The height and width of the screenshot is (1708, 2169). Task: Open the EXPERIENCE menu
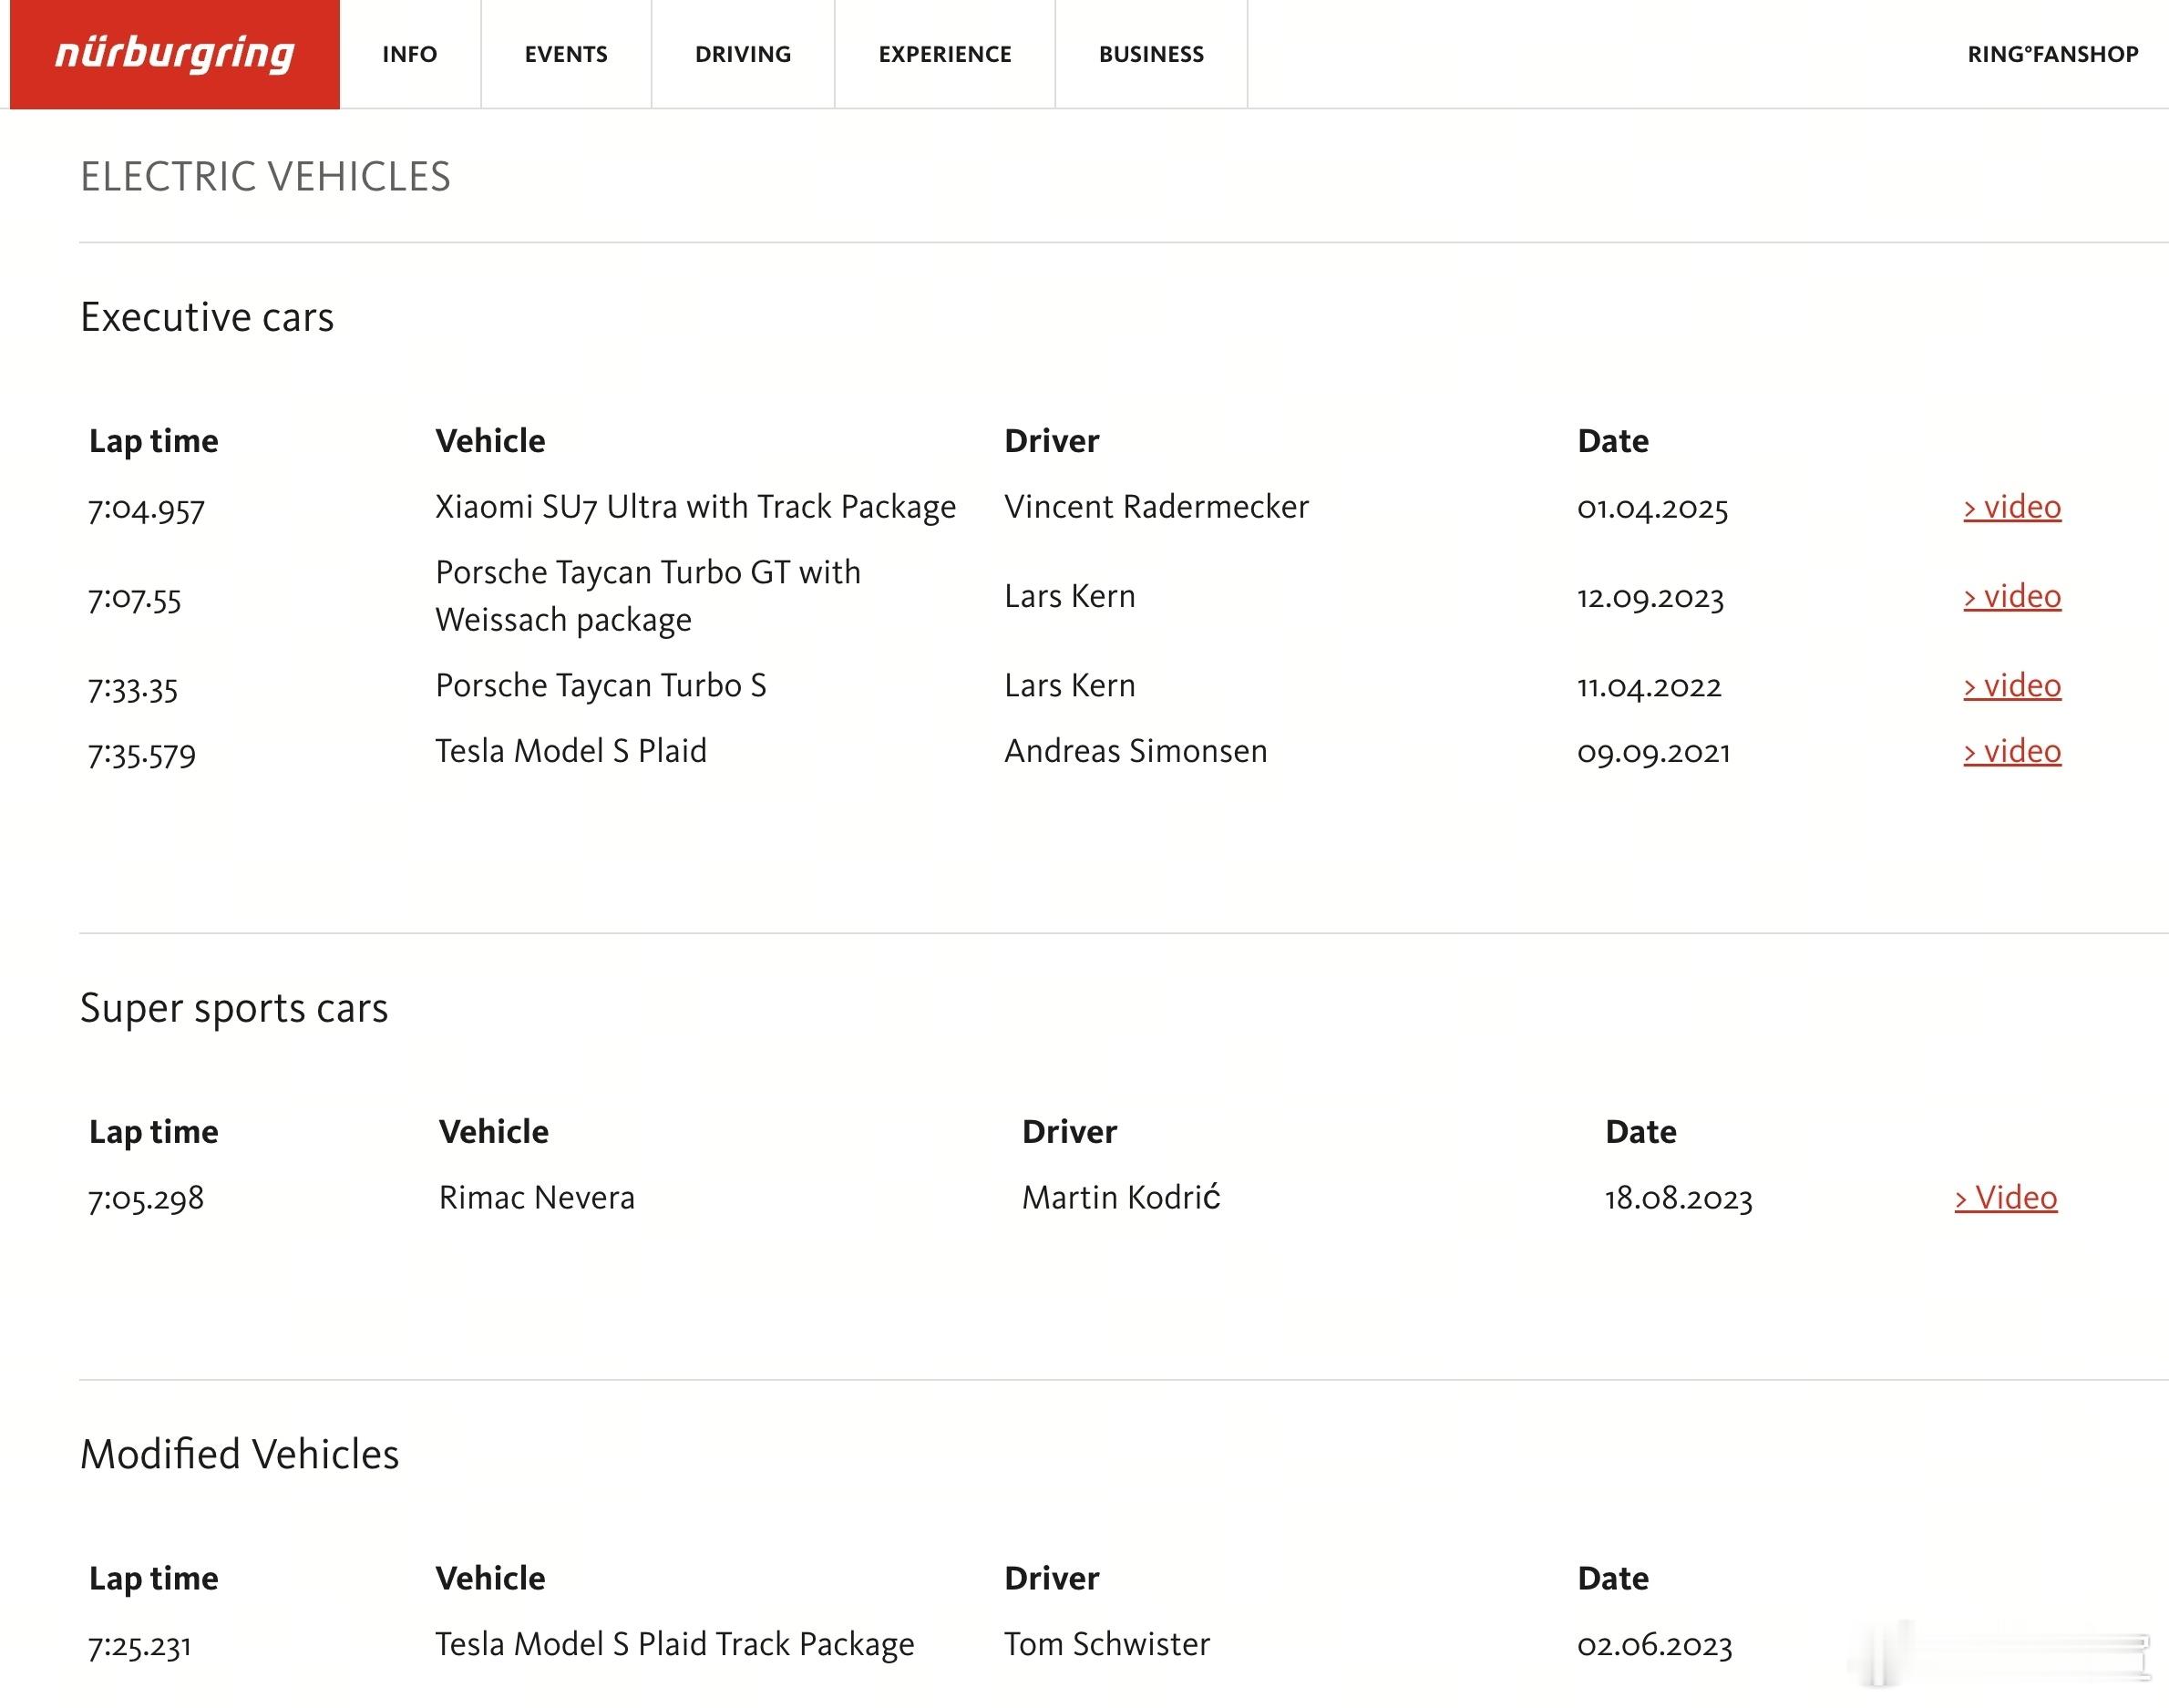[945, 54]
